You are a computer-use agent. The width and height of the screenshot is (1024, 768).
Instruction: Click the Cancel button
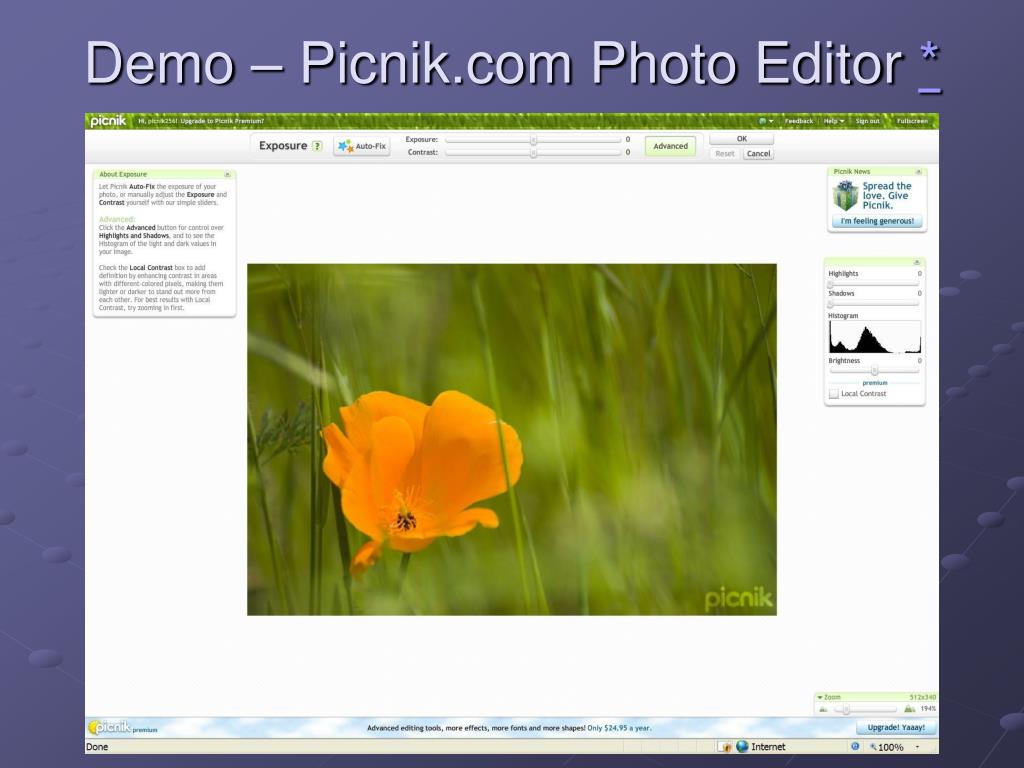[x=758, y=153]
